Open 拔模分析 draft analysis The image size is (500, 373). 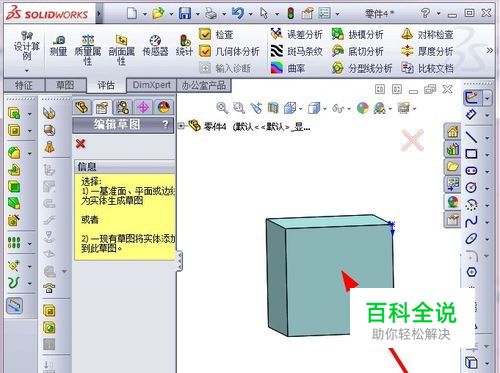point(358,34)
